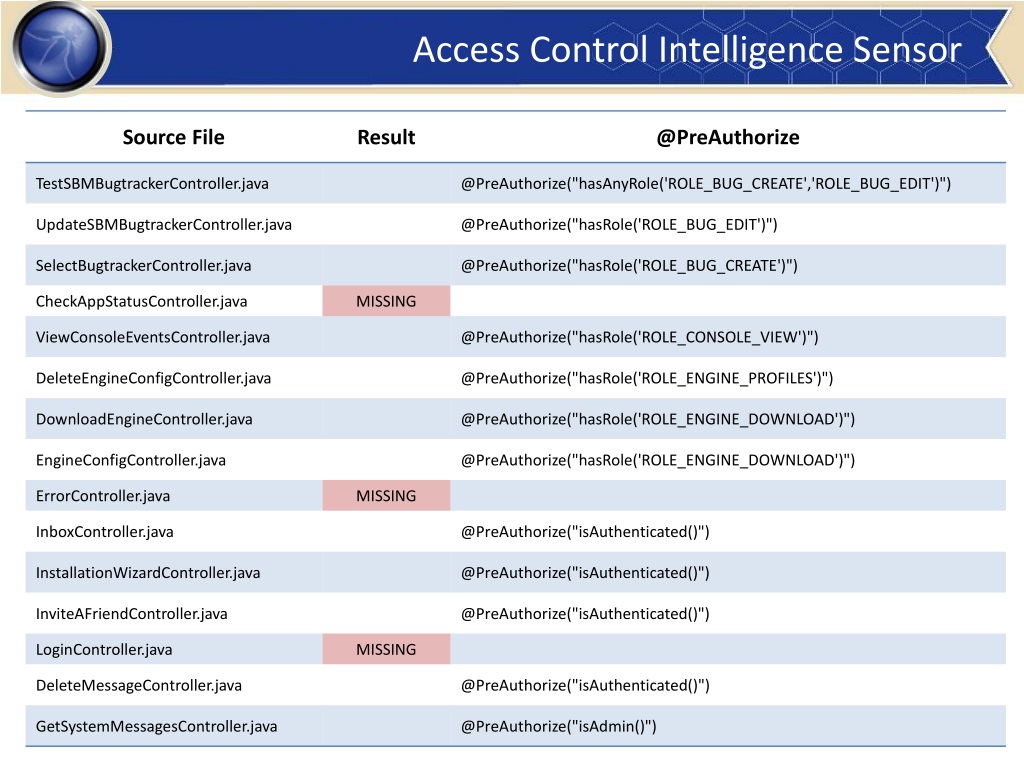Viewport: 1024px width, 768px height.
Task: Select the MISSING cell for LoginController.java
Action: [386, 649]
